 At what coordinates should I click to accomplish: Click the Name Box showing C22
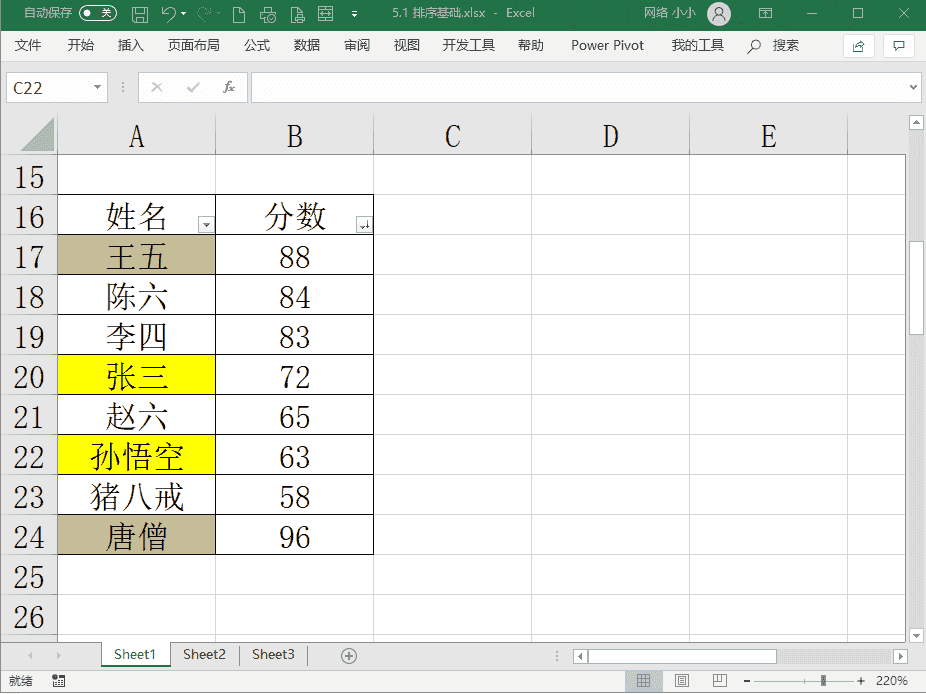pyautogui.click(x=47, y=88)
